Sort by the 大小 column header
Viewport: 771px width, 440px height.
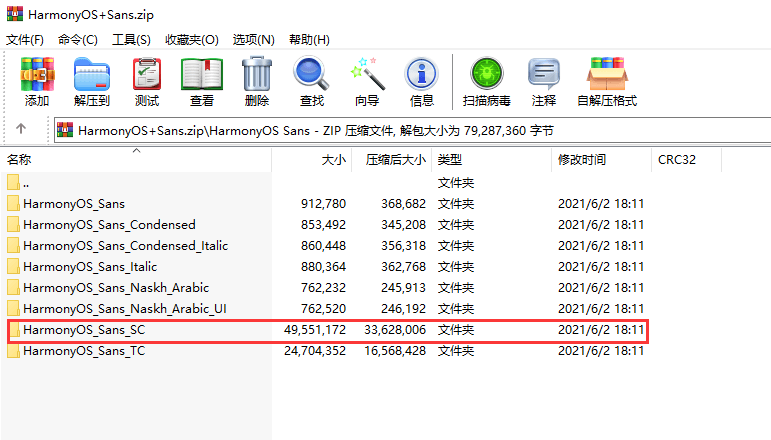(311, 160)
